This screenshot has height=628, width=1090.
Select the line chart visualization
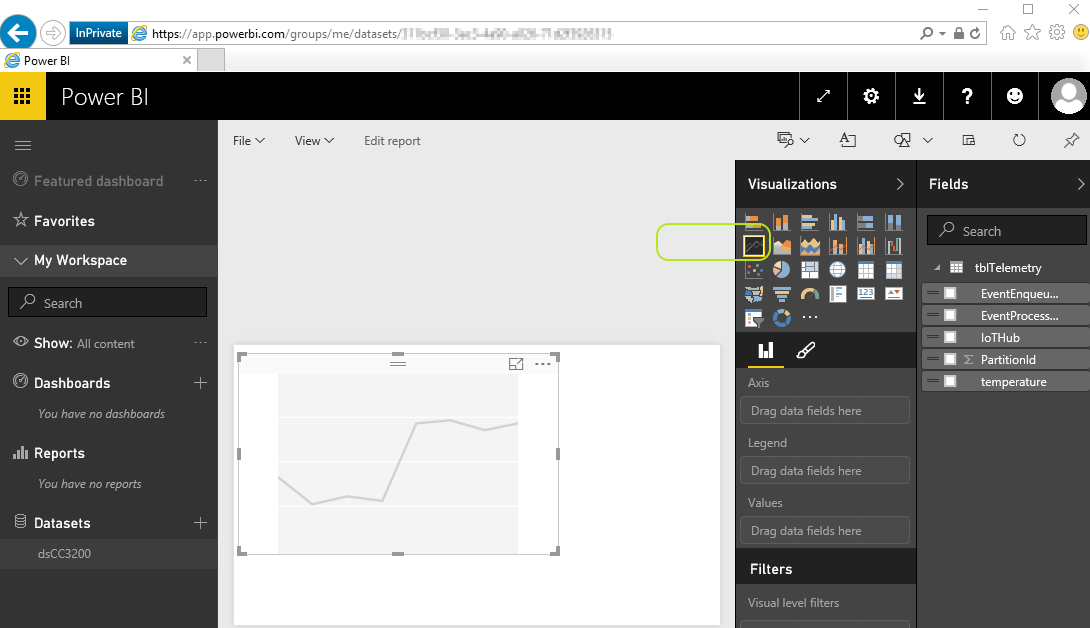point(754,246)
